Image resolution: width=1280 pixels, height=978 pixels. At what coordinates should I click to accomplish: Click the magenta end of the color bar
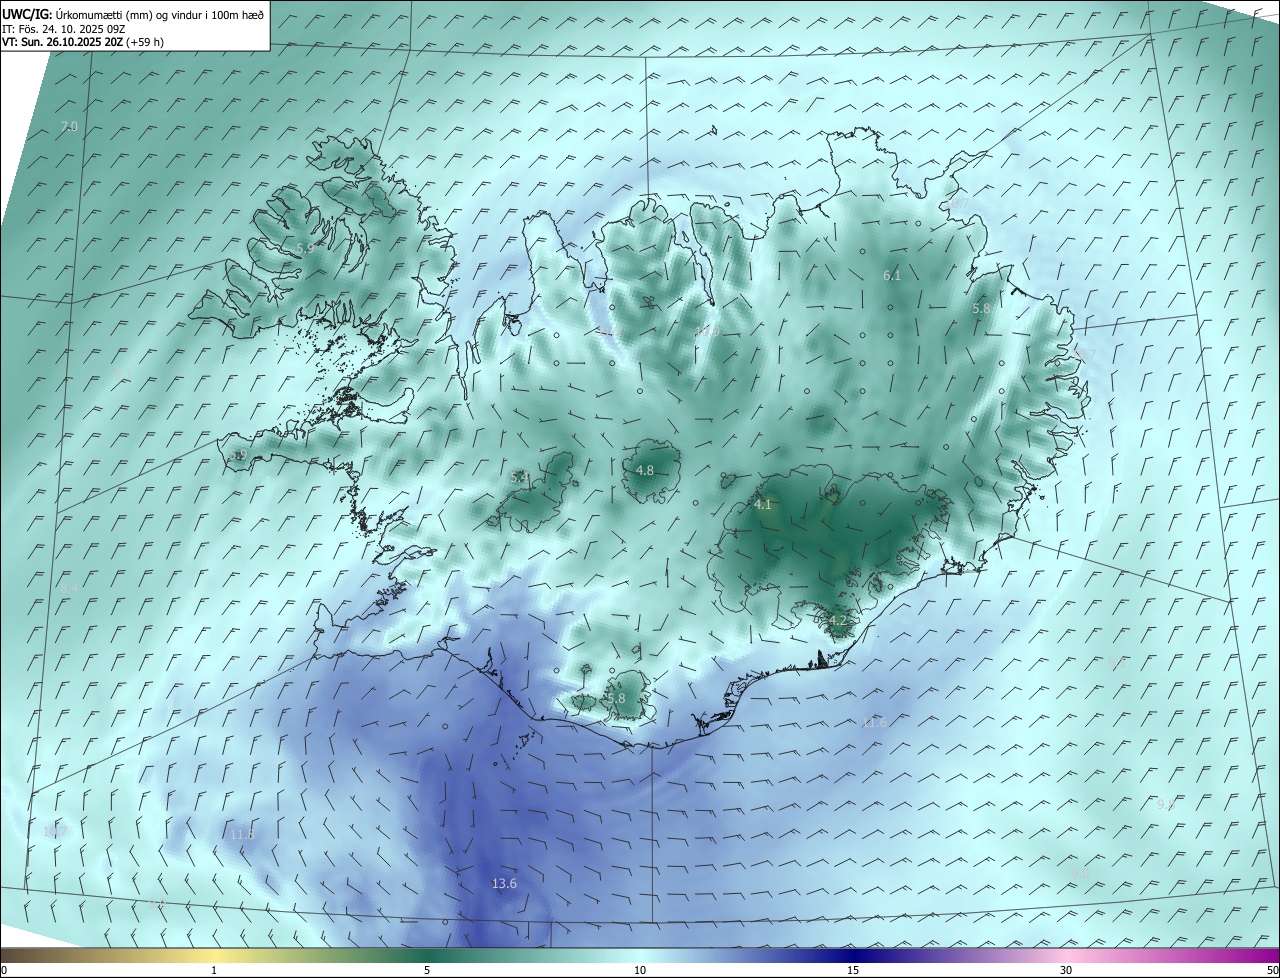click(x=1262, y=955)
